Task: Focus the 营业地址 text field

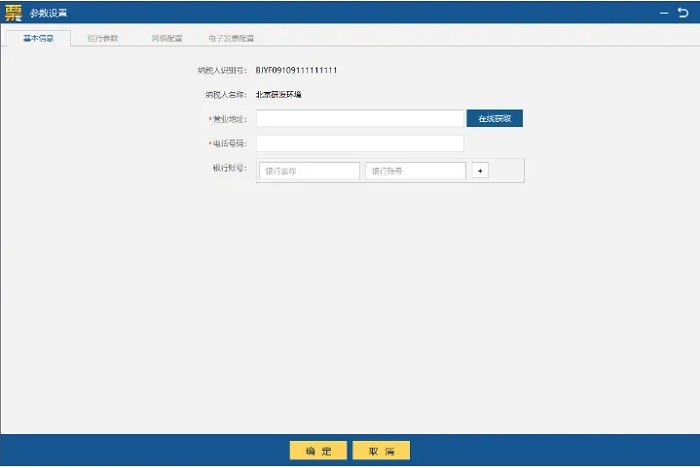Action: (x=360, y=118)
